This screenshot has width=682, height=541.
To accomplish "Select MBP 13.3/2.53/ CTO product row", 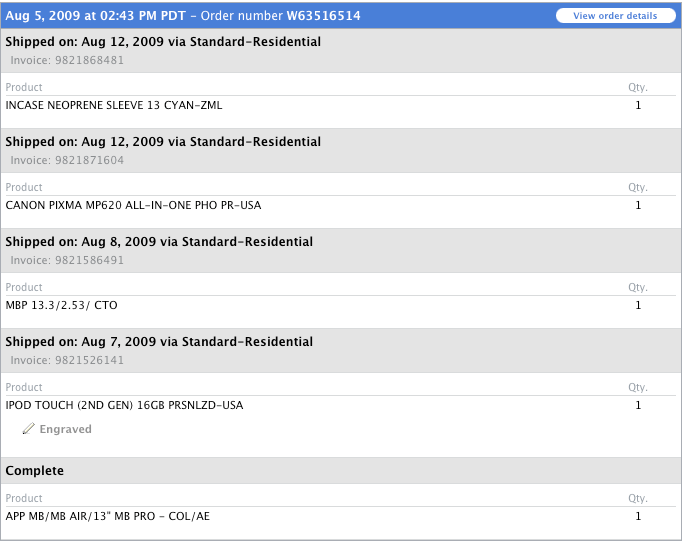I will (61, 305).
